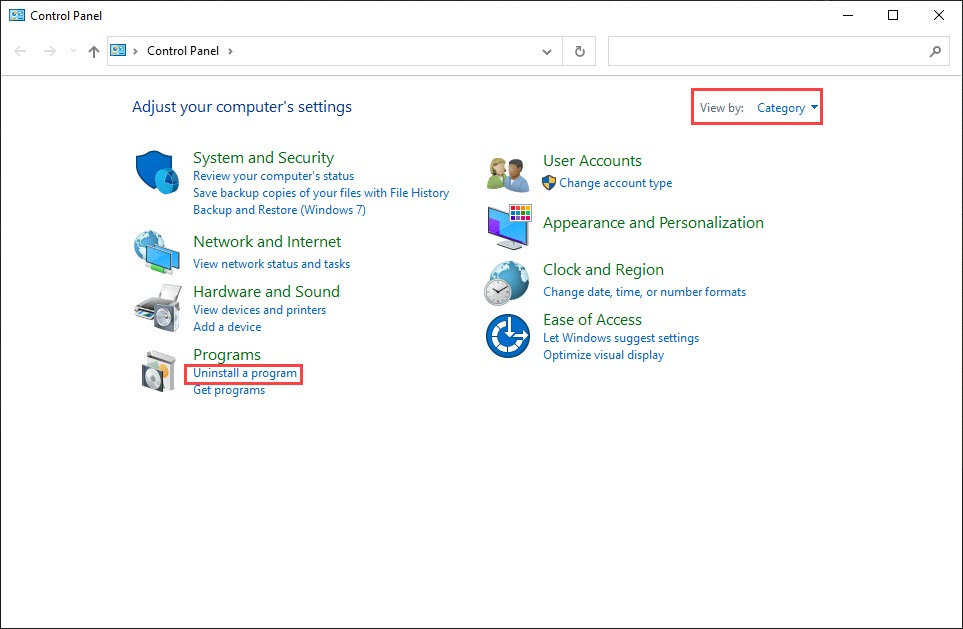The width and height of the screenshot is (963, 629).
Task: Open Ease of Access category heading
Action: click(592, 319)
